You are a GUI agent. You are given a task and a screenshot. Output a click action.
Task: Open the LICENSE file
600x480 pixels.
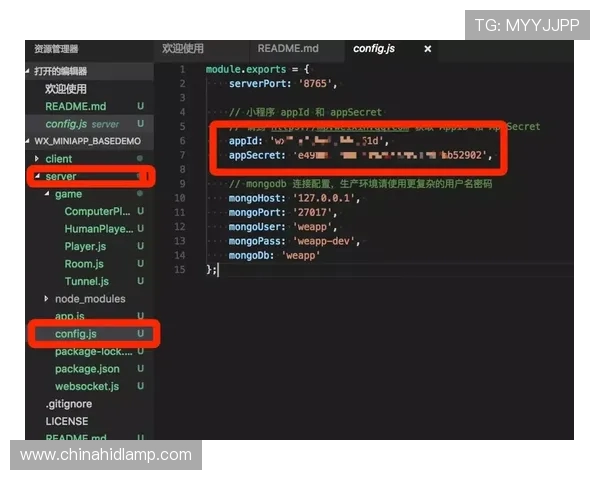(66, 421)
